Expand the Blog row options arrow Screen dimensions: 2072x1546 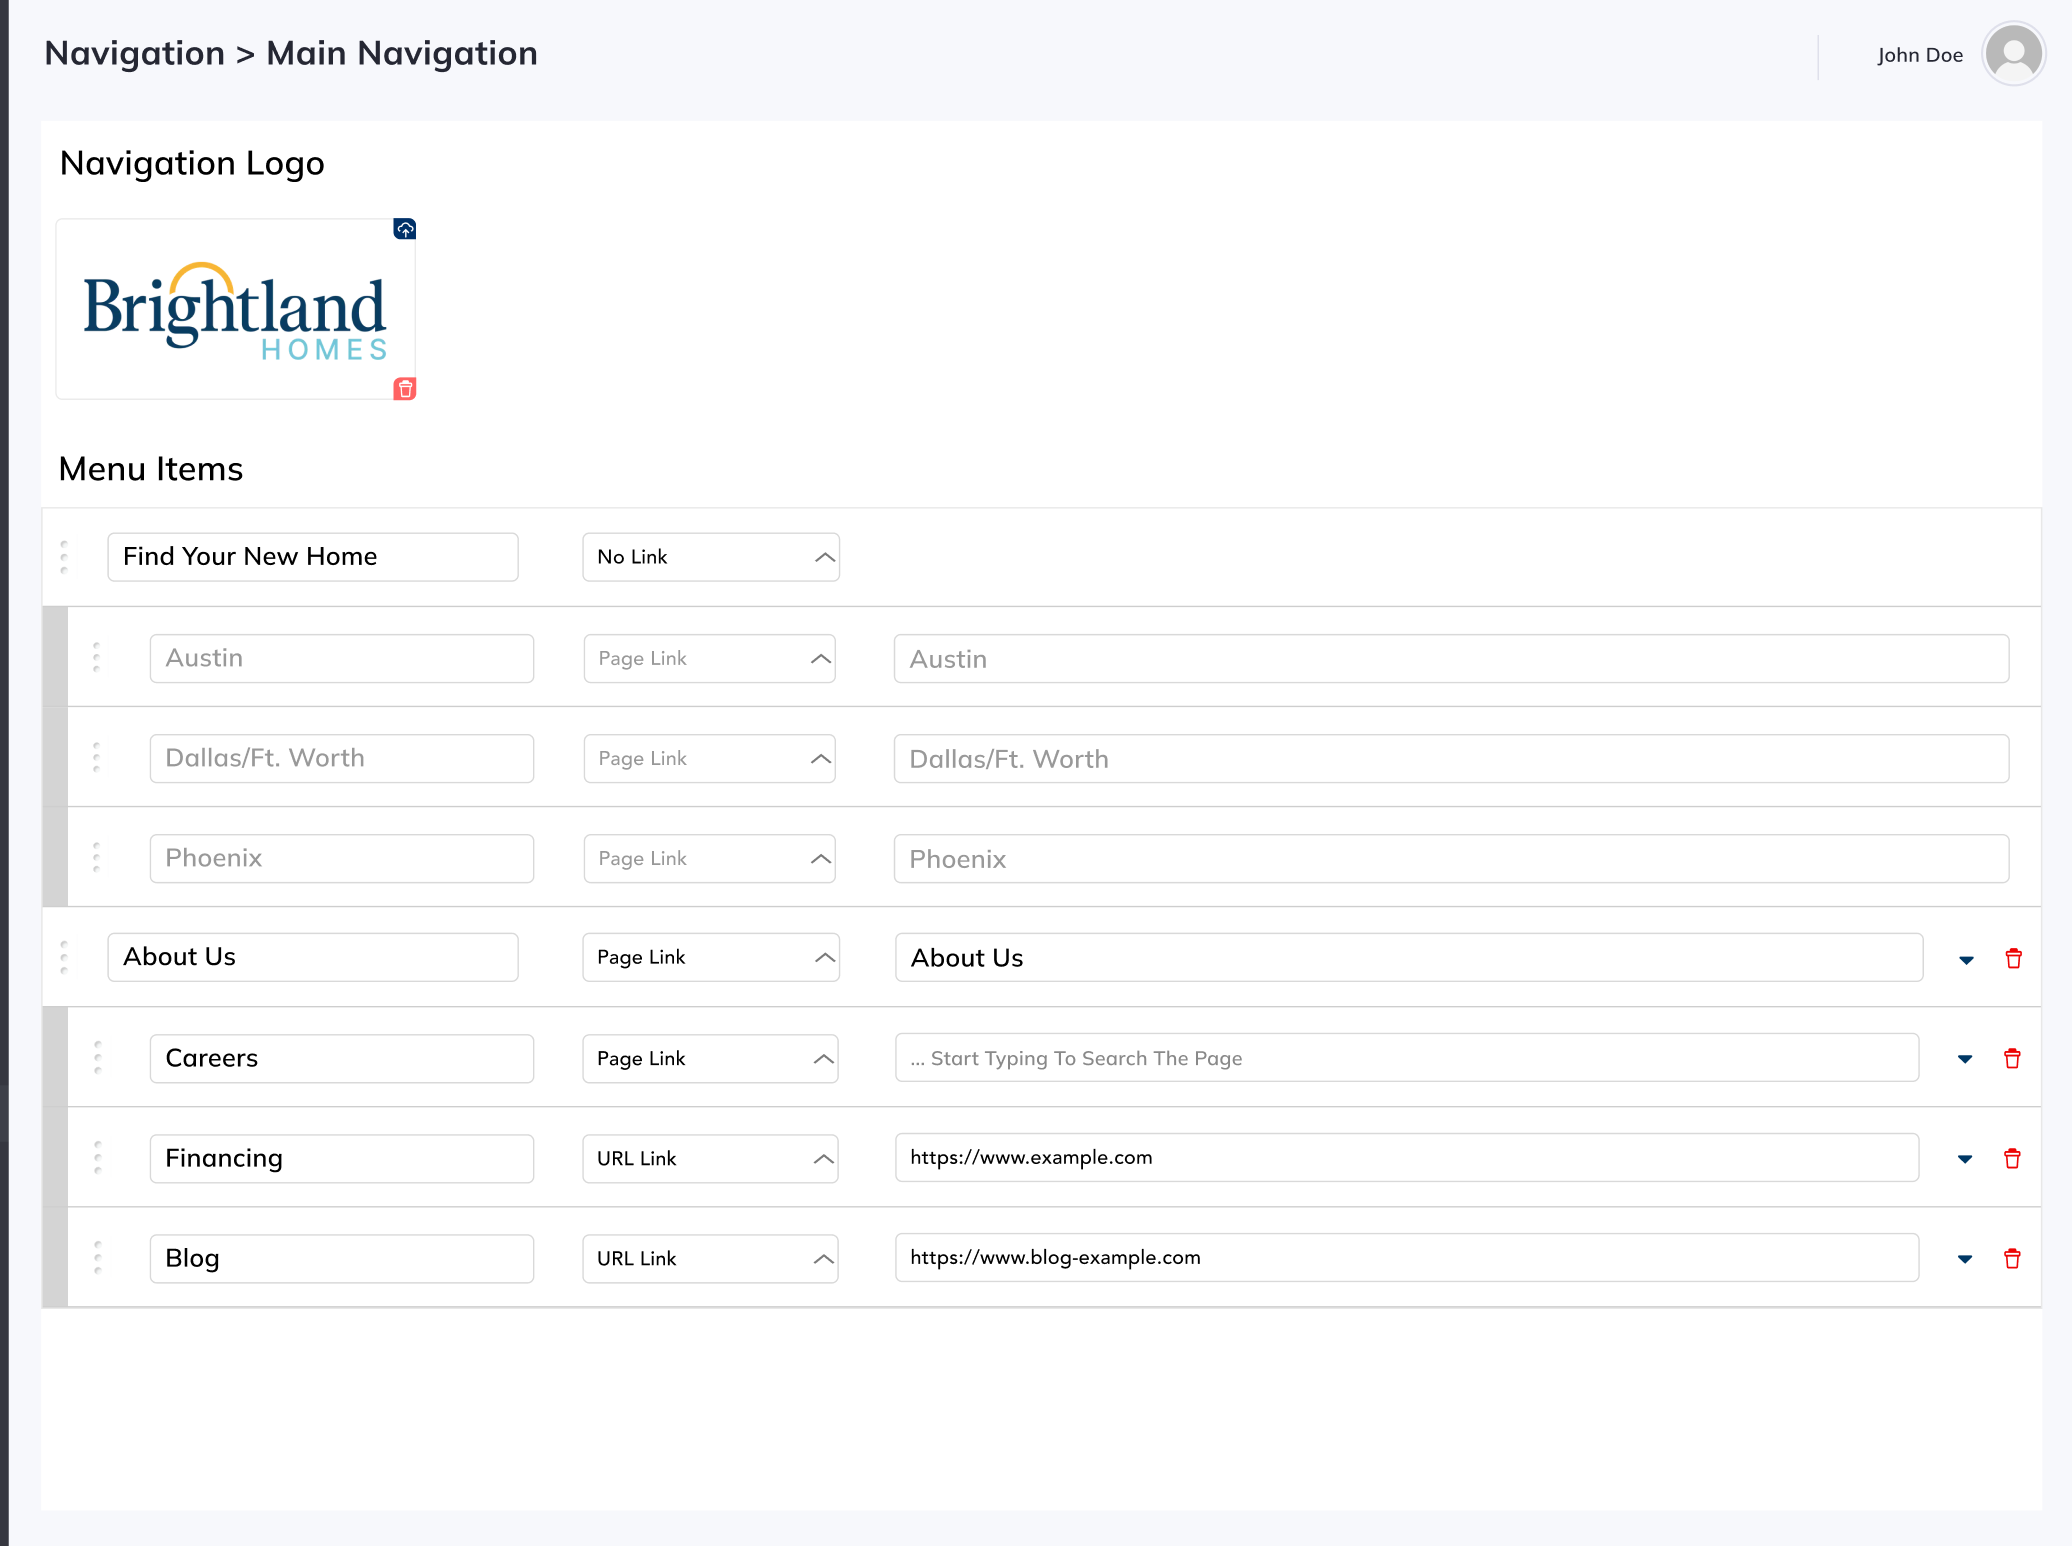pyautogui.click(x=1964, y=1259)
